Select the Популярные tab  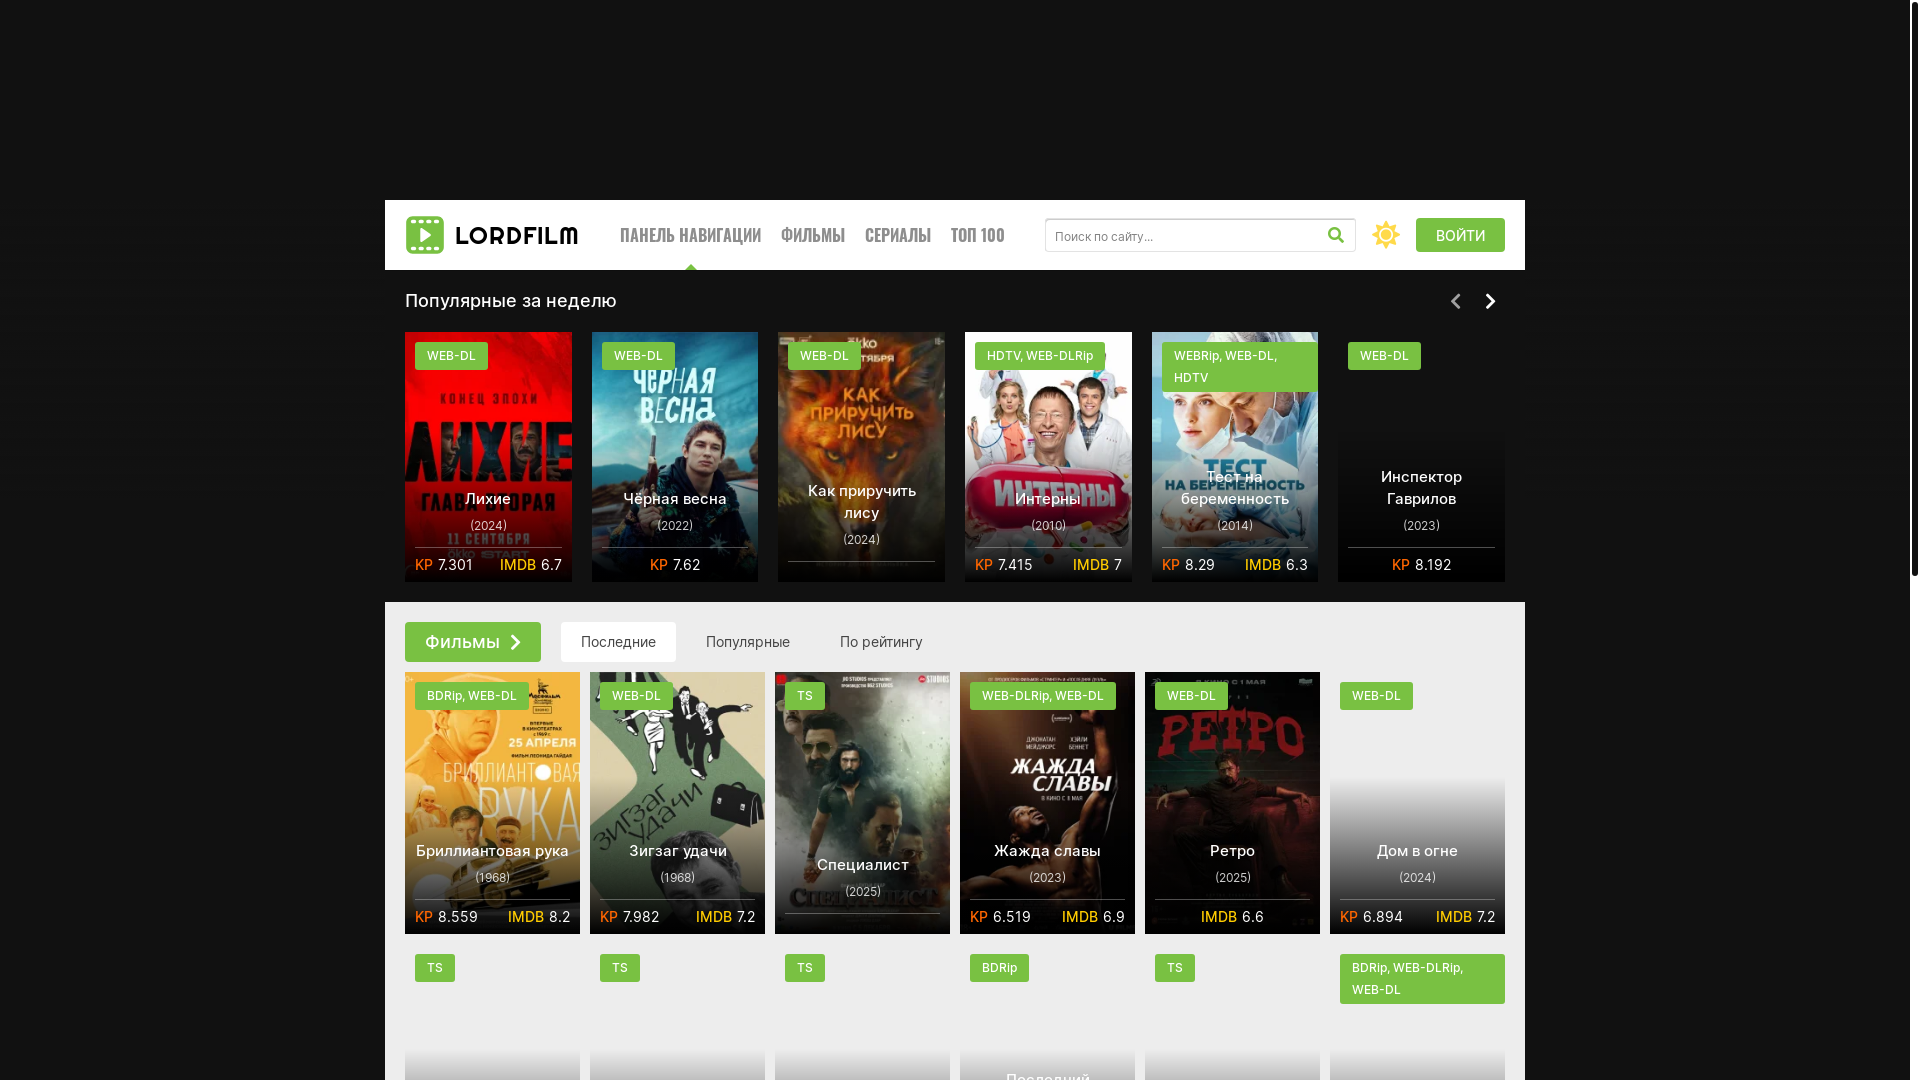click(x=748, y=642)
